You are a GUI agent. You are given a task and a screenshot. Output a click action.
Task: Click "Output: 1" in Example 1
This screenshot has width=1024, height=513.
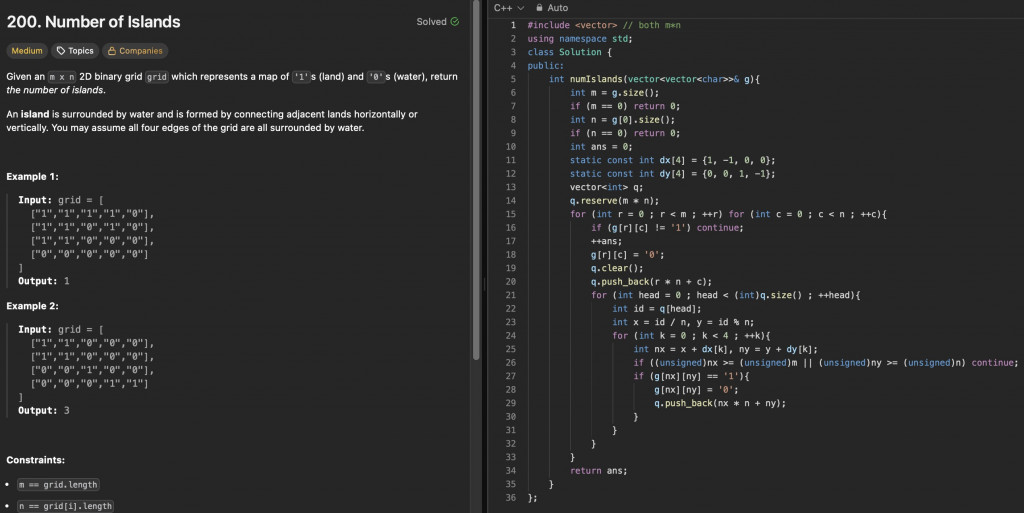click(x=44, y=281)
